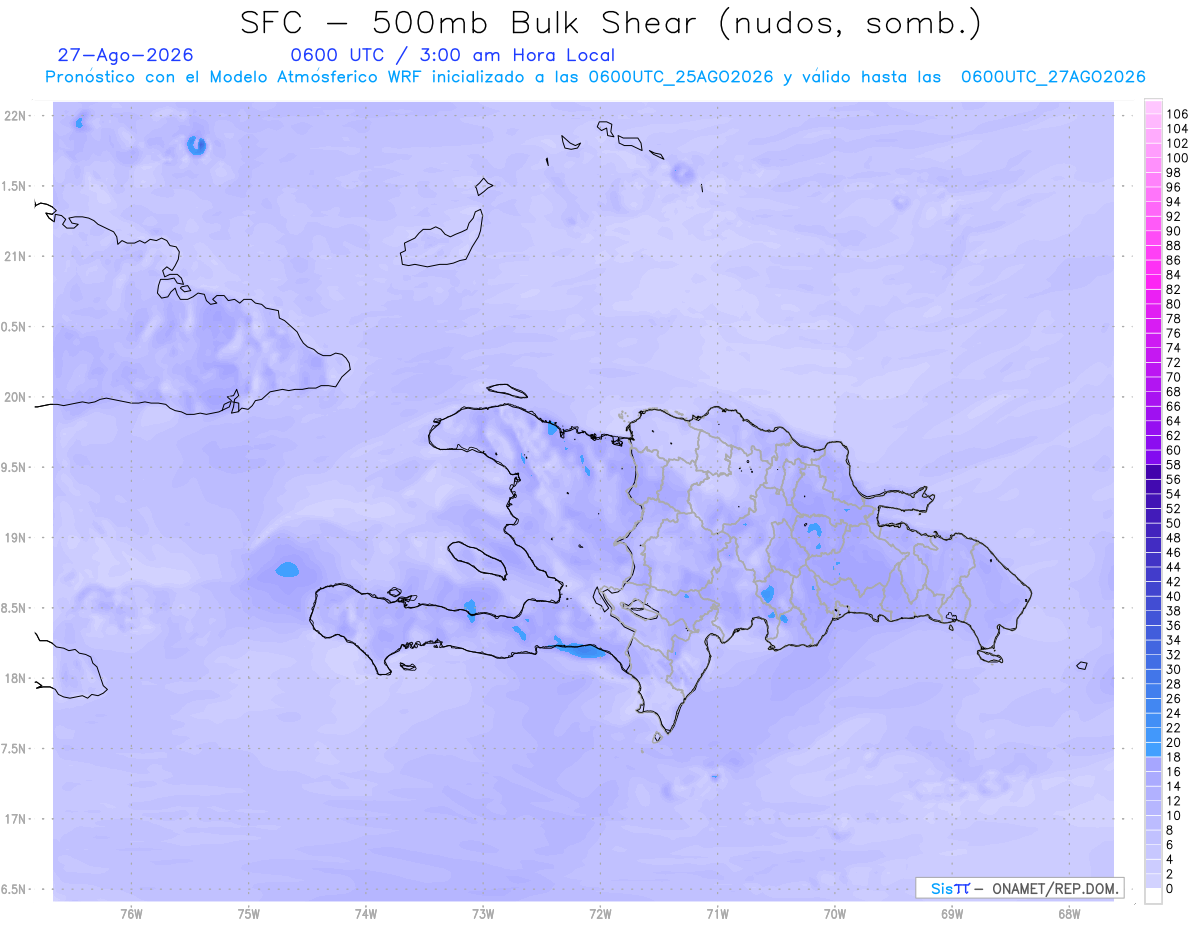Image resolution: width=1200 pixels, height=927 pixels.
Task: Click the "20N" latitude label
Action: pos(17,397)
